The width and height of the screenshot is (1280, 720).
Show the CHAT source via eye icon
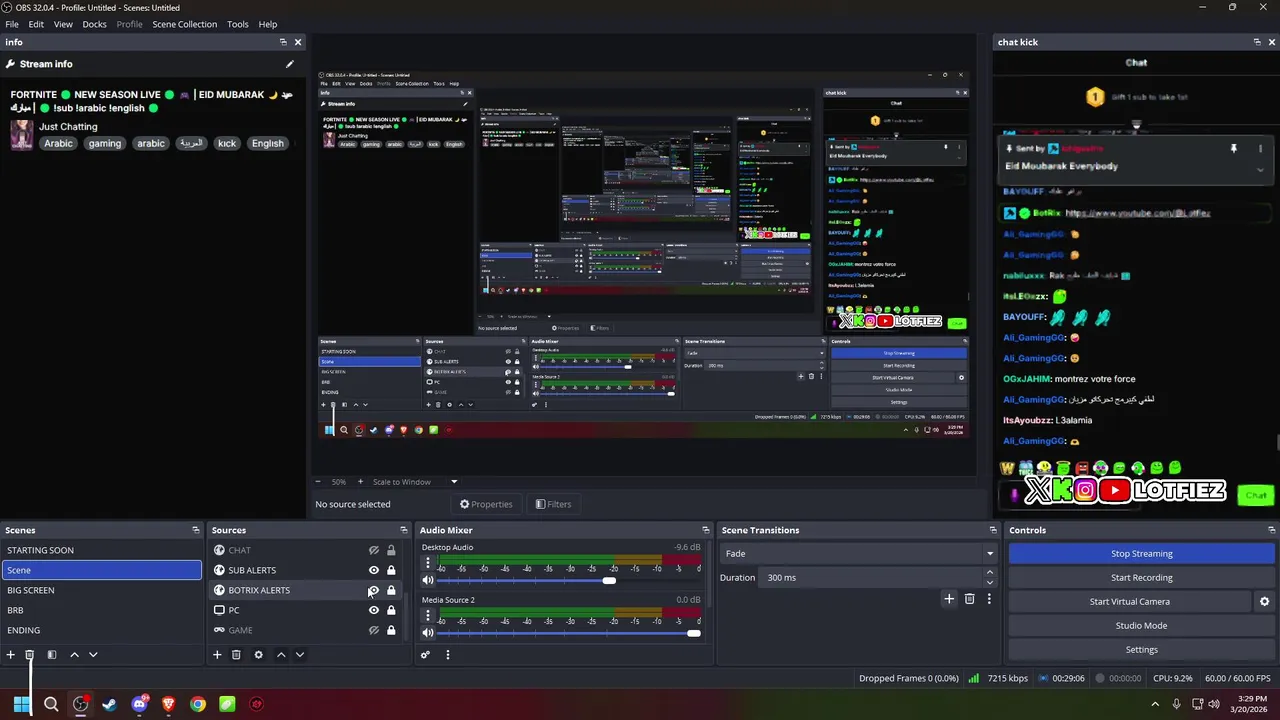pos(374,550)
